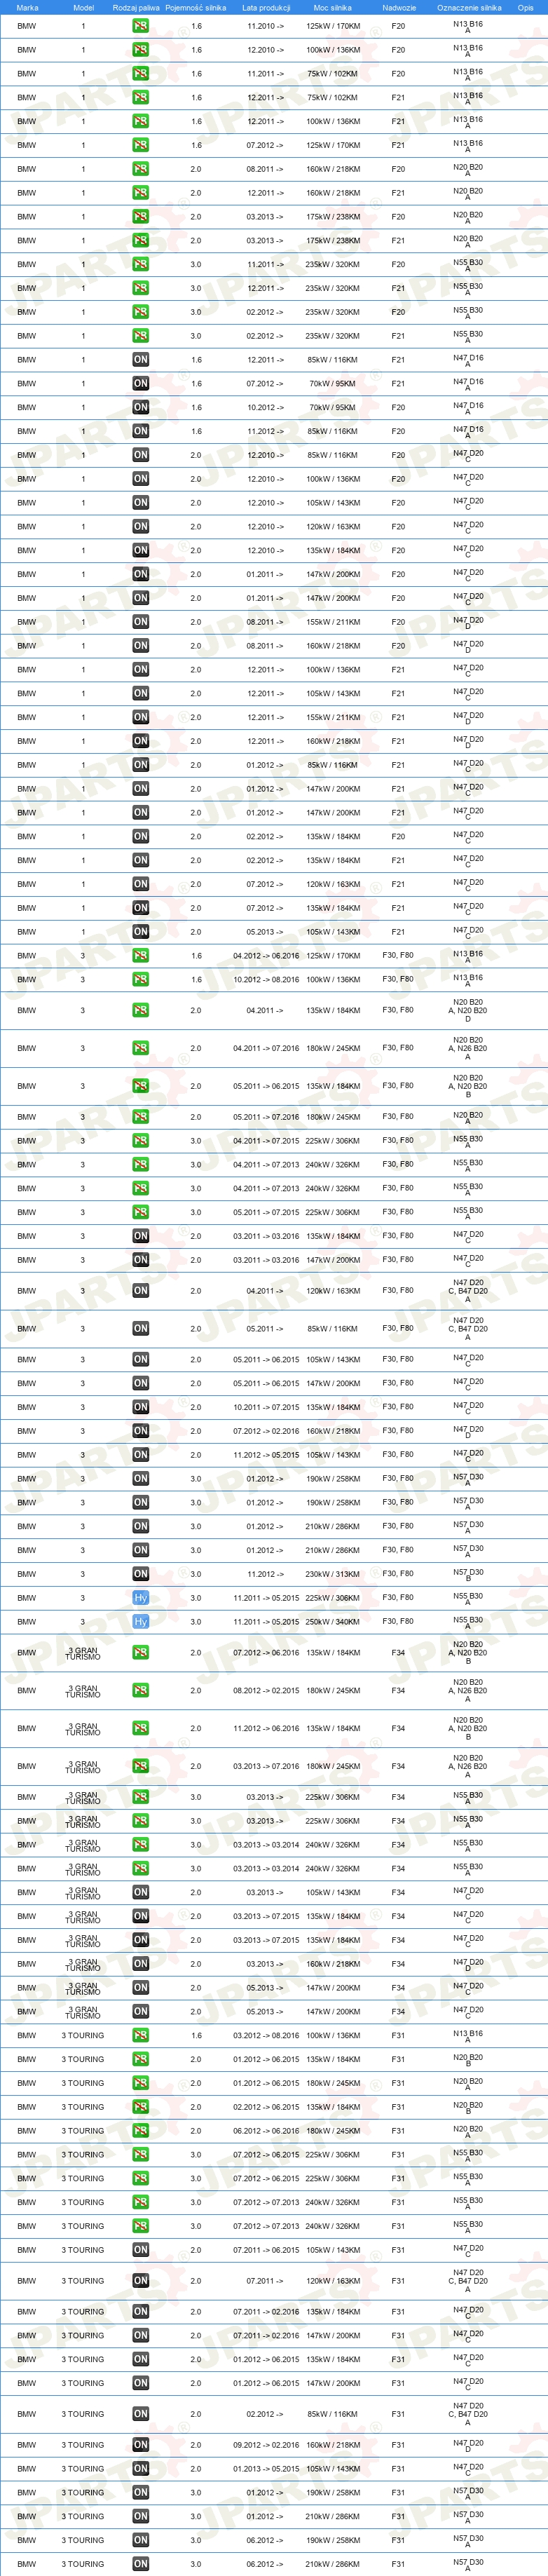Select petrol icon in 175kW/238KM F21 row
This screenshot has height=2576, width=548.
click(141, 241)
